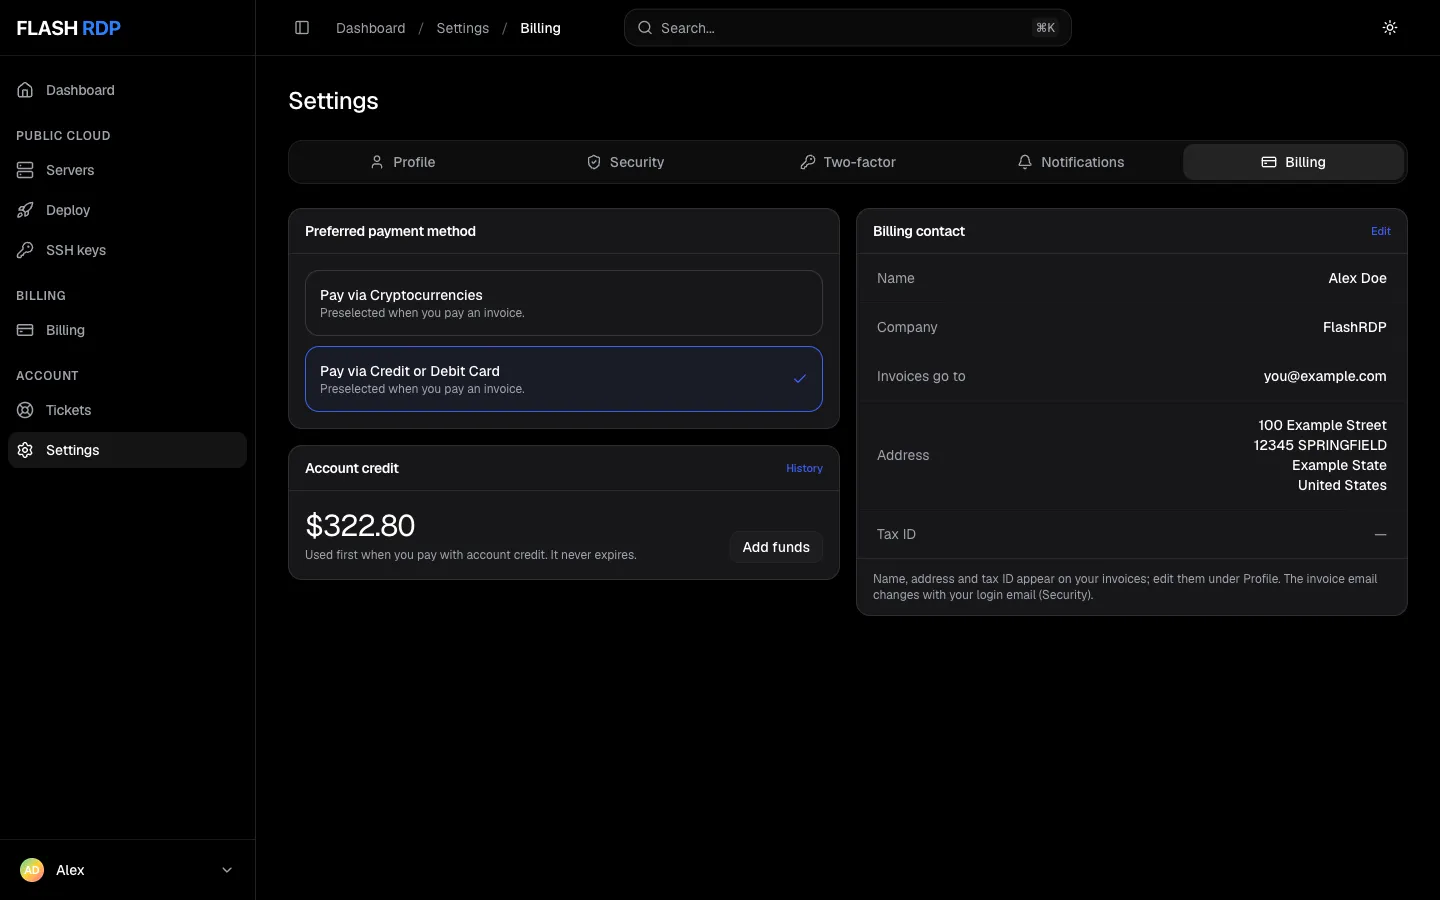Click the Settings gear icon in sidebar
This screenshot has width=1440, height=900.
tap(25, 450)
